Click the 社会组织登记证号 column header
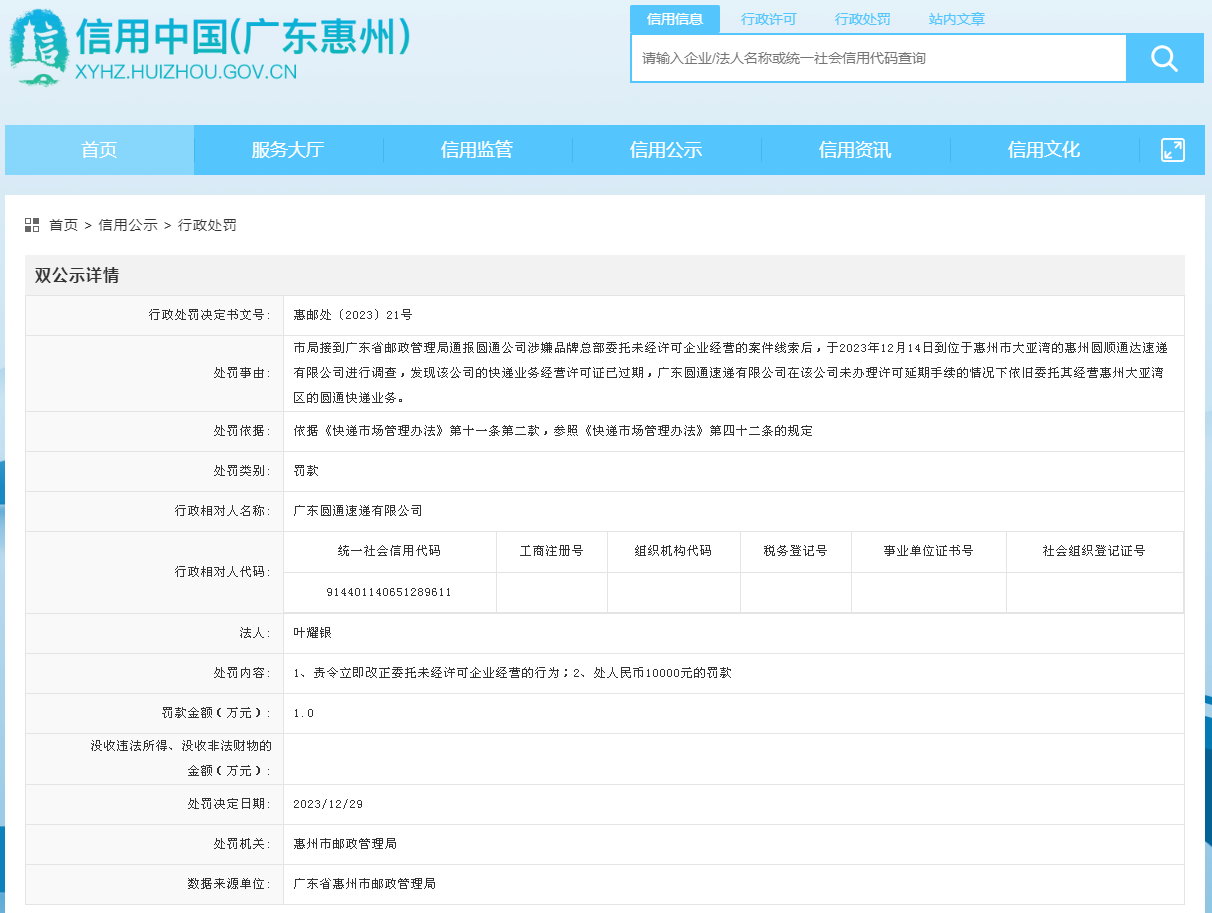Screen dimensions: 1212x913 click(1094, 551)
